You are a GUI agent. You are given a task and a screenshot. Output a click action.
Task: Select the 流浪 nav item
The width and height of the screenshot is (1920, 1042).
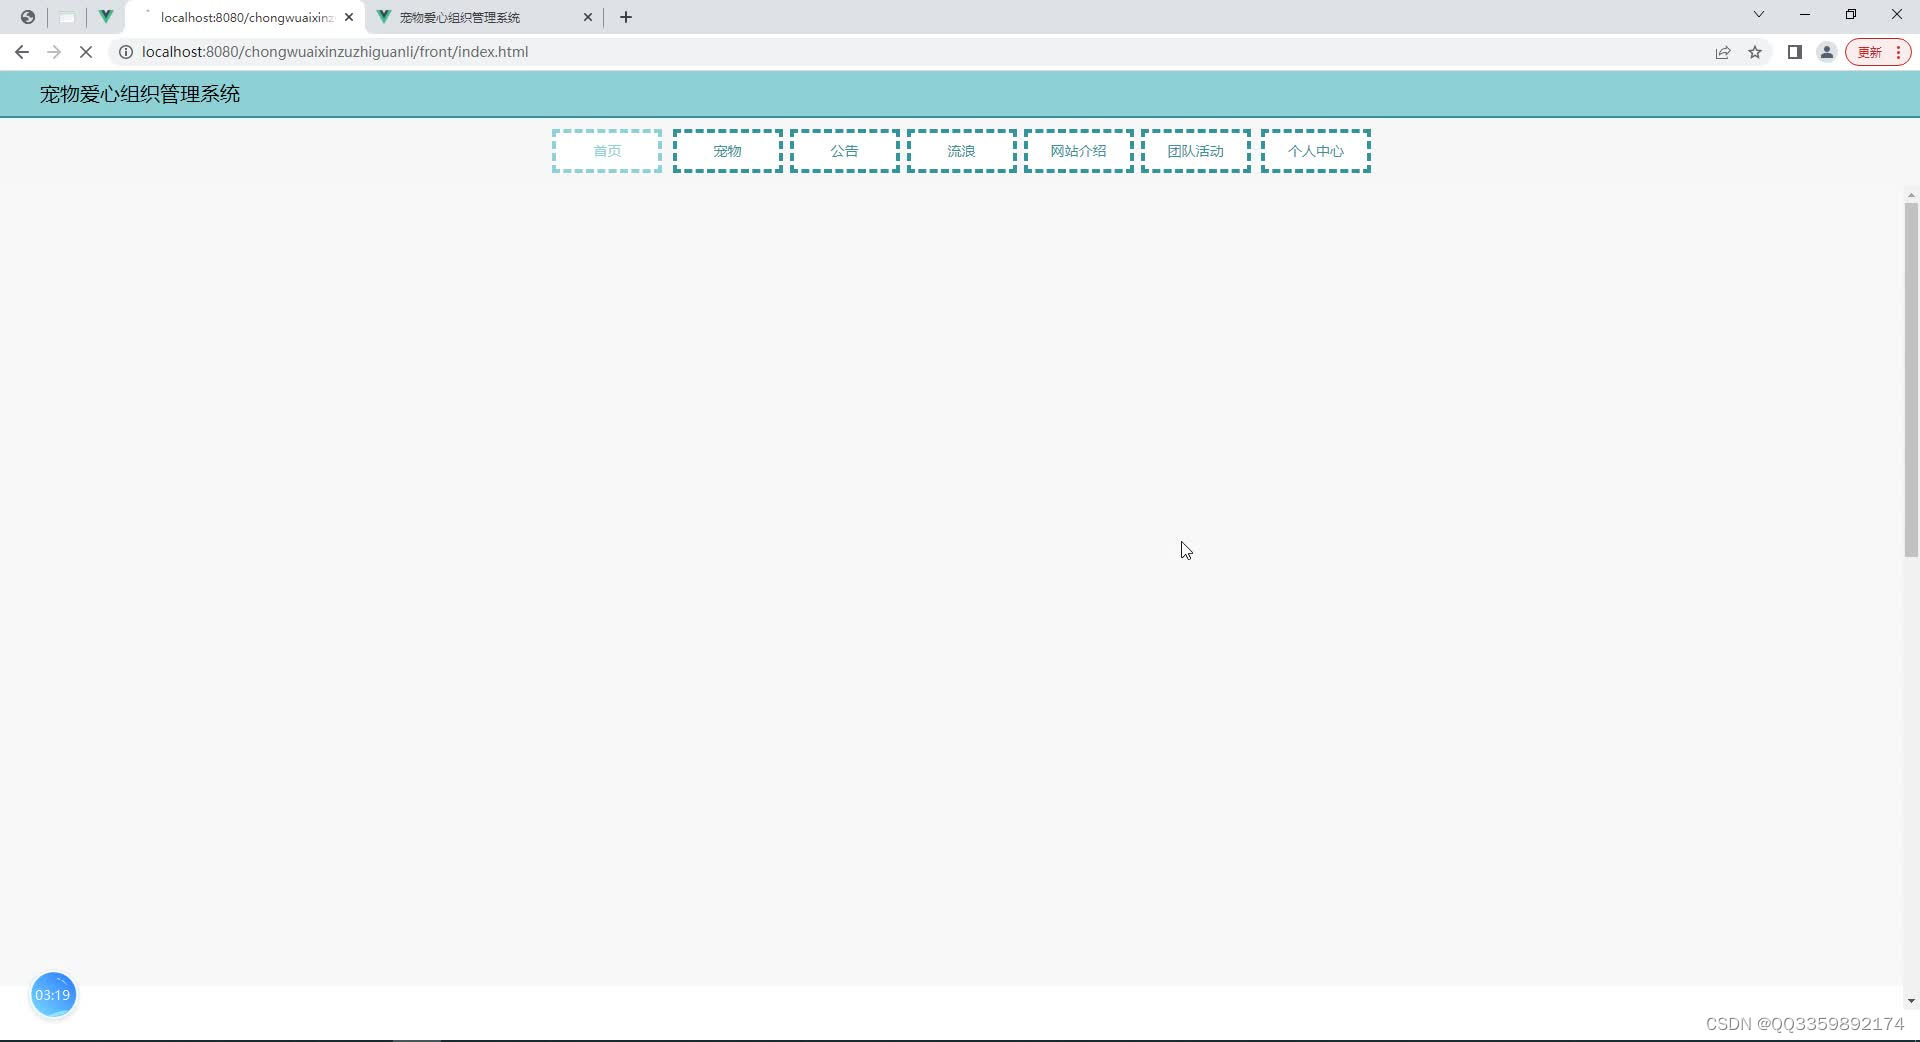click(962, 151)
